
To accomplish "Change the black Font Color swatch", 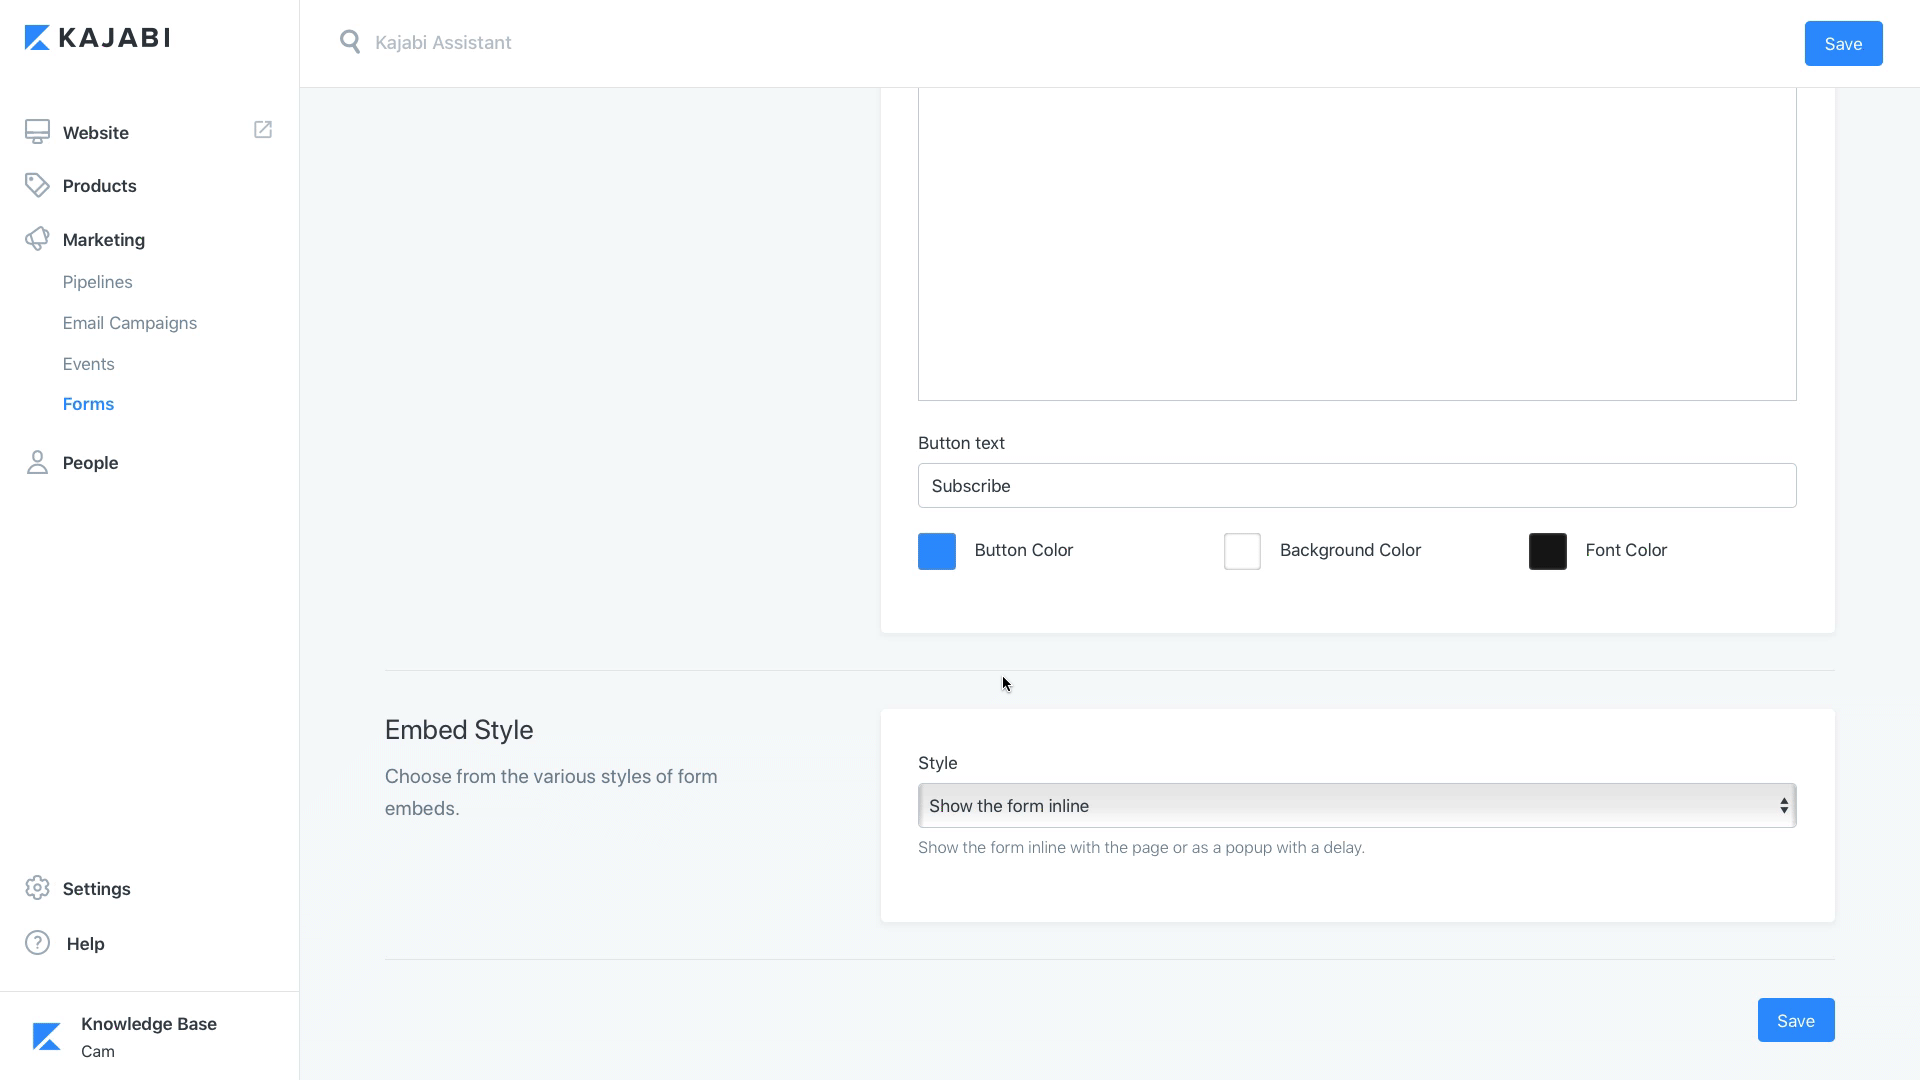I will tap(1547, 551).
